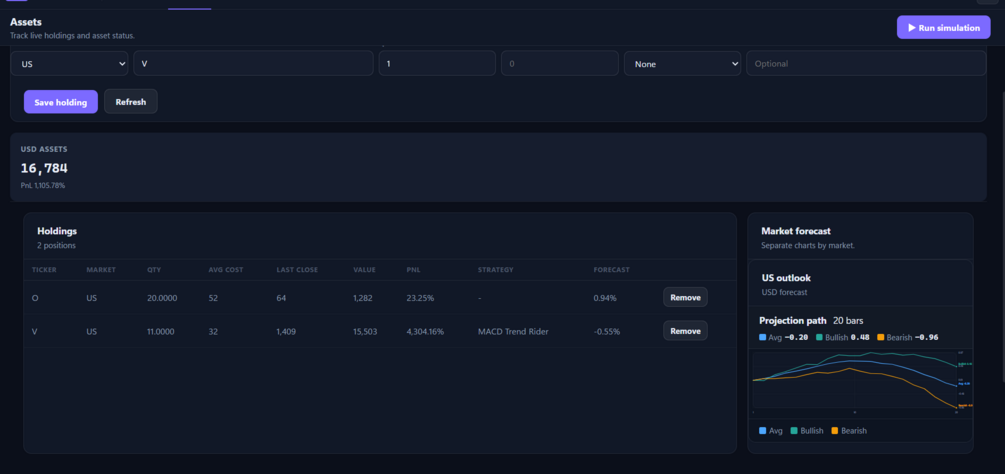The image size is (1005, 474).
Task: Click the AVG COST column header
Action: coord(226,270)
